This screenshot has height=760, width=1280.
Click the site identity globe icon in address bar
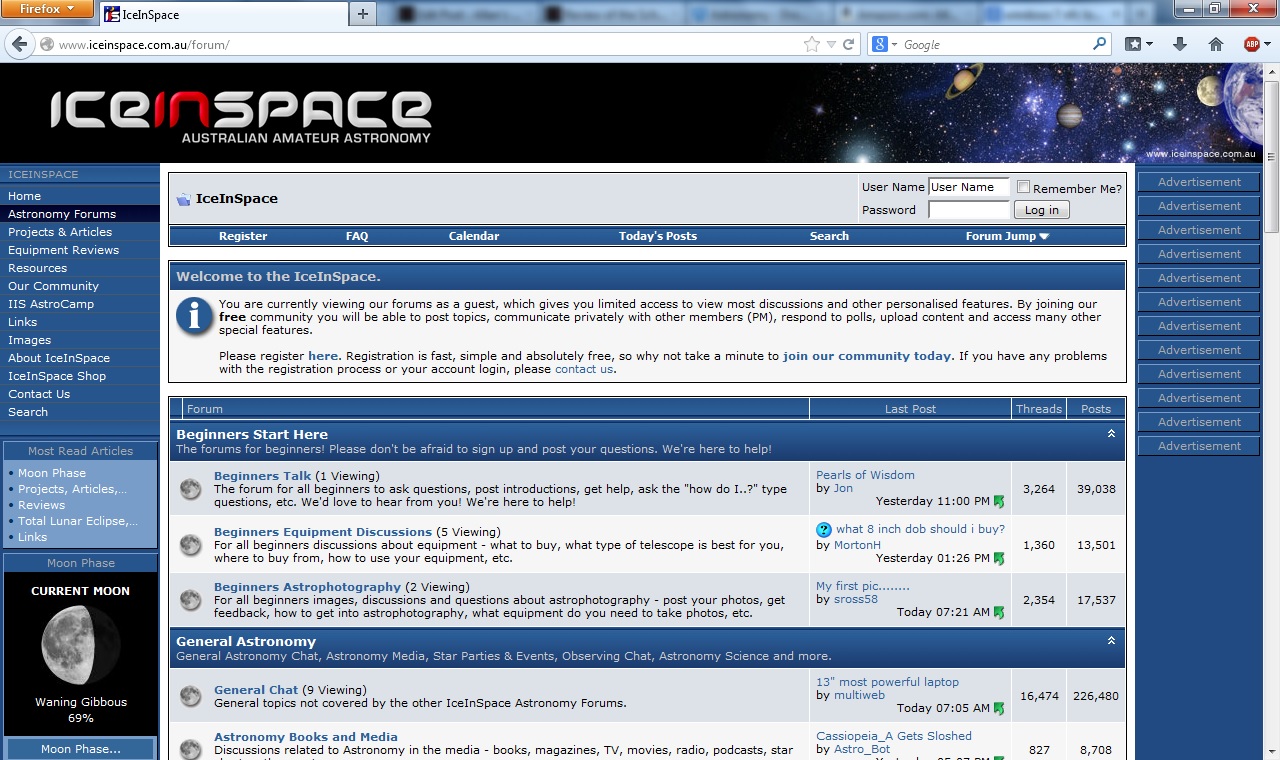(x=46, y=44)
